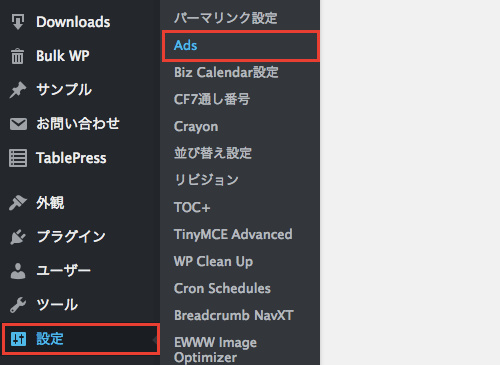Click the plug icon for プラグイン
The width and height of the screenshot is (500, 365).
pyautogui.click(x=18, y=237)
